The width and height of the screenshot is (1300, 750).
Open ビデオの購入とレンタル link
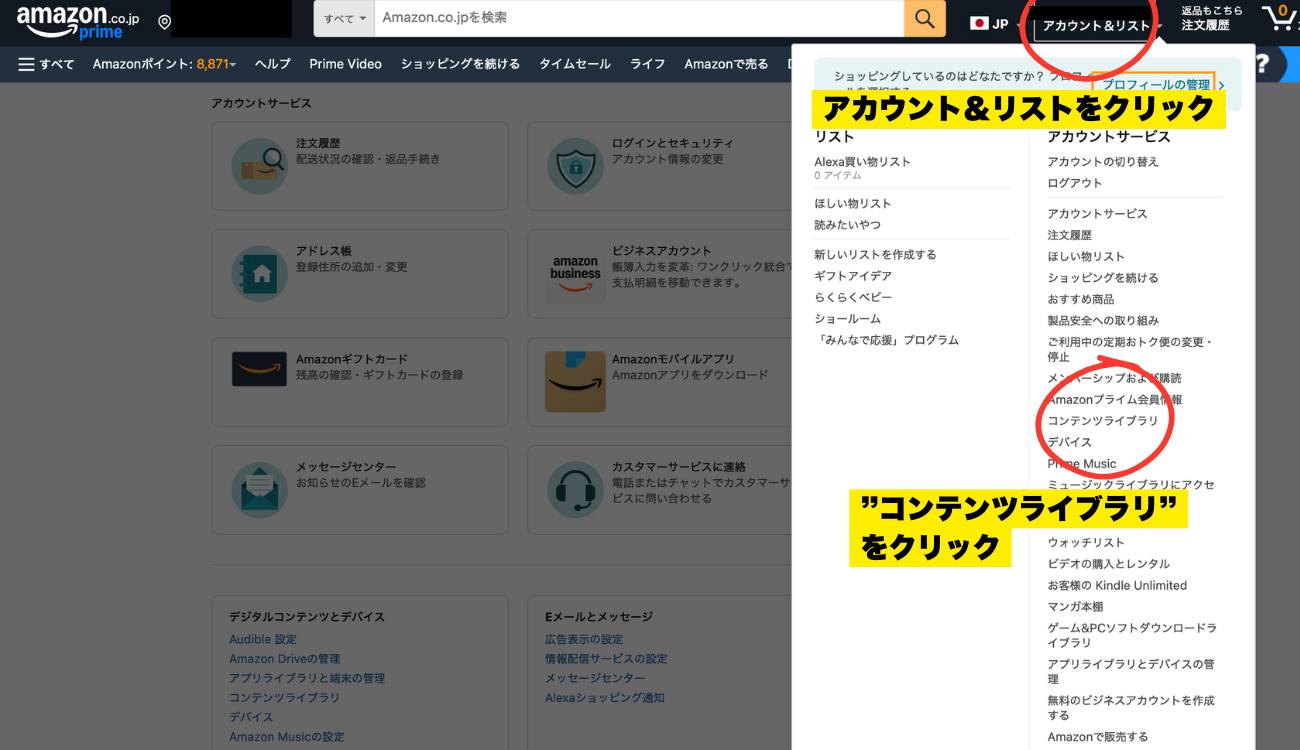coord(1108,564)
